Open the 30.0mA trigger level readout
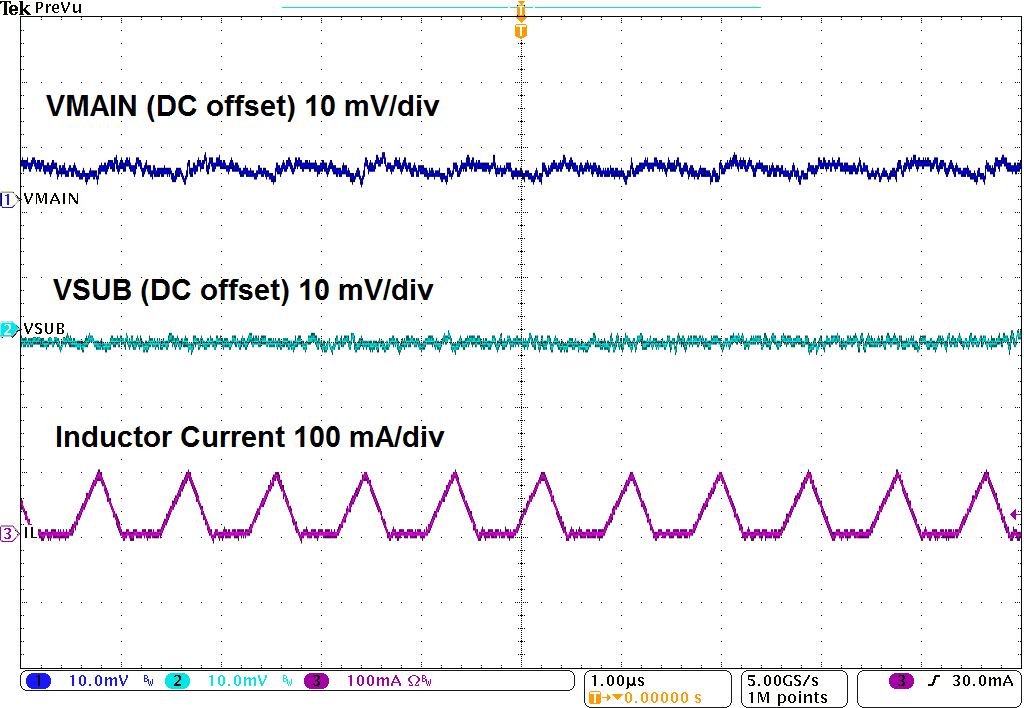This screenshot has width=1024, height=708. pos(983,679)
